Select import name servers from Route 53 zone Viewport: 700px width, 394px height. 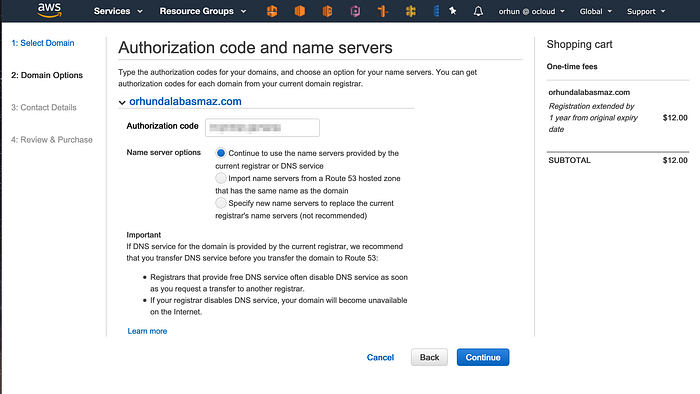pos(221,178)
